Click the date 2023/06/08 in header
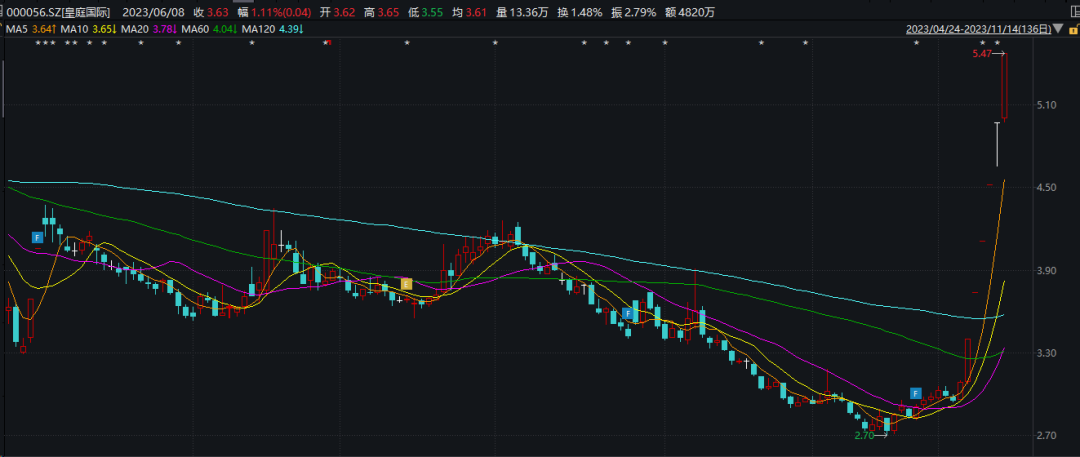This screenshot has height=457, width=1080. (x=153, y=12)
